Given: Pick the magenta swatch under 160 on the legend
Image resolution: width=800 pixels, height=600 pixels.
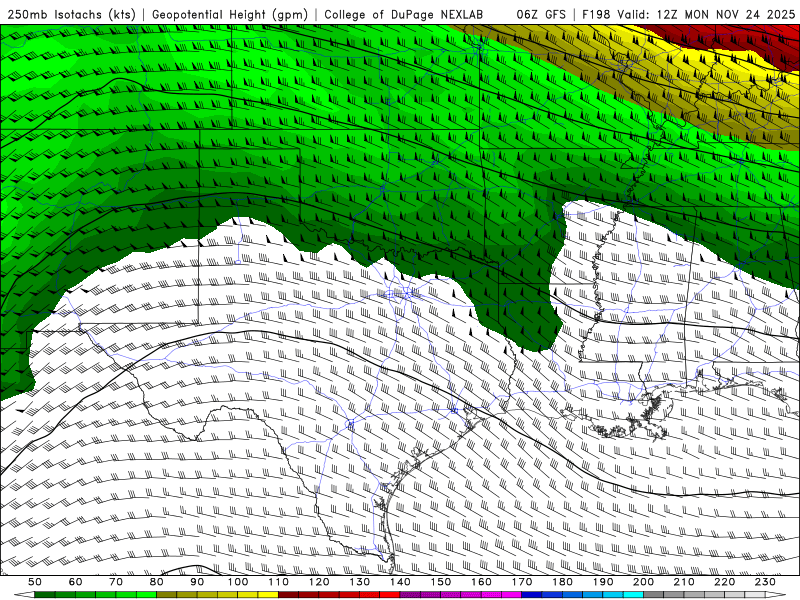Looking at the screenshot, I should (x=491, y=594).
